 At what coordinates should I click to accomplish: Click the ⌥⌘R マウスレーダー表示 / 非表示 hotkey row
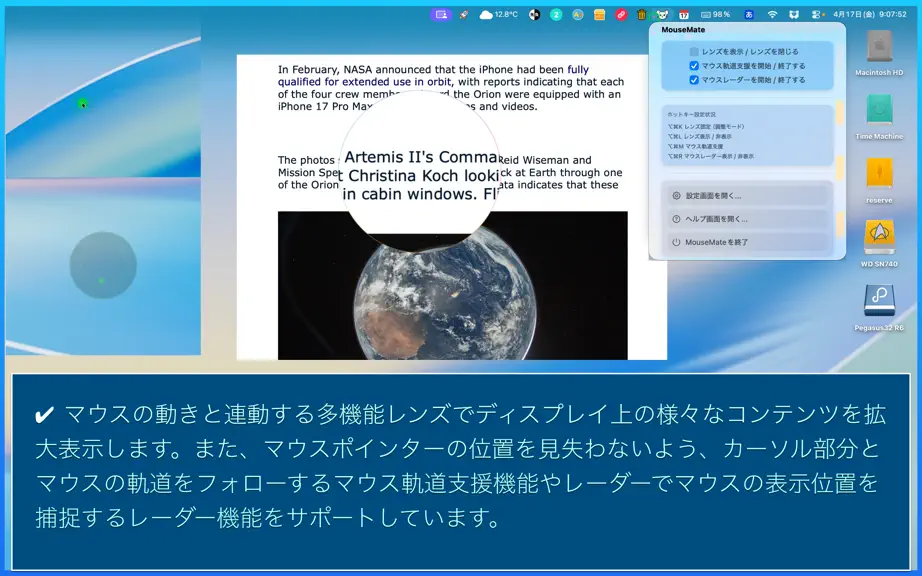tap(710, 156)
